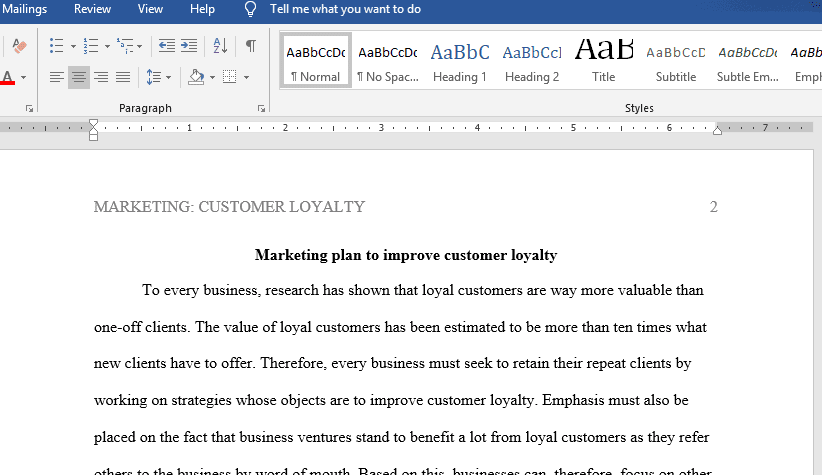Viewport: 822px width, 475px height.
Task: Apply paragraph shading fill
Action: [x=196, y=78]
